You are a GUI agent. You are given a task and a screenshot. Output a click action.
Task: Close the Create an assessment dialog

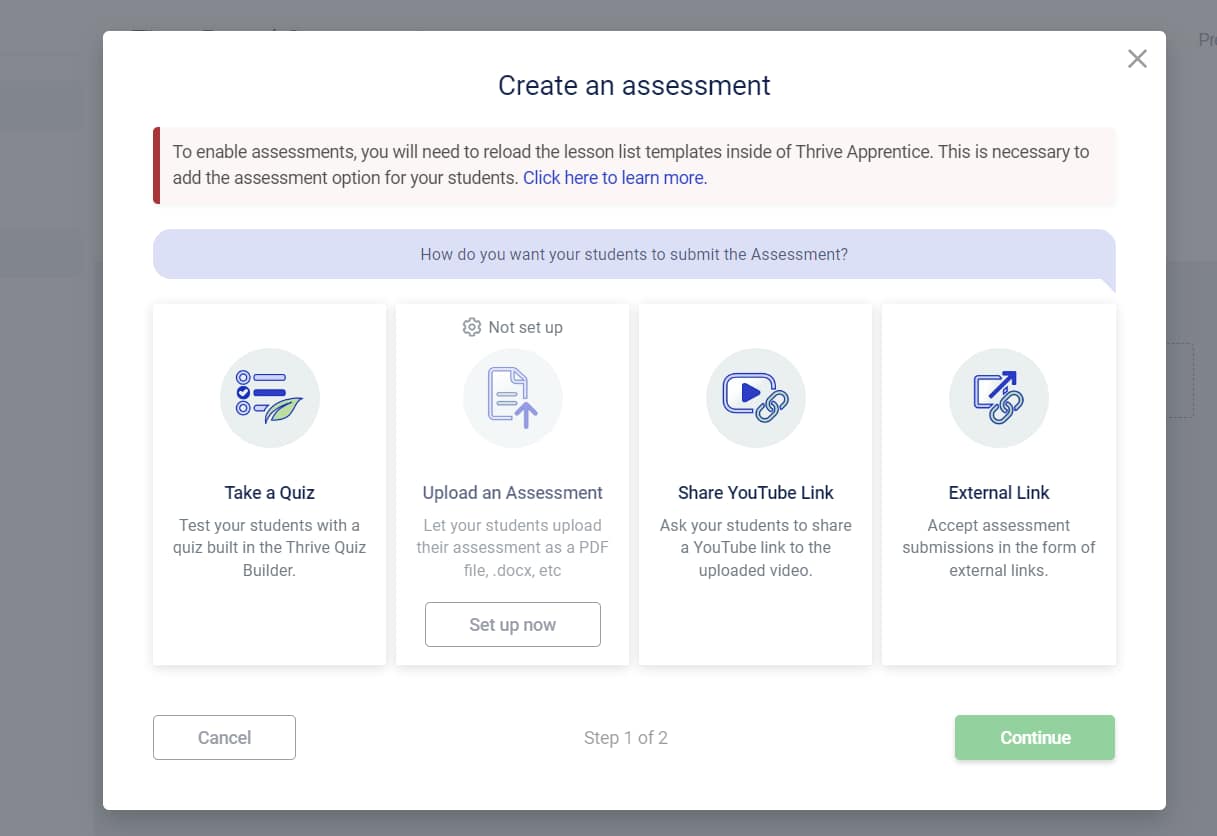point(1137,58)
